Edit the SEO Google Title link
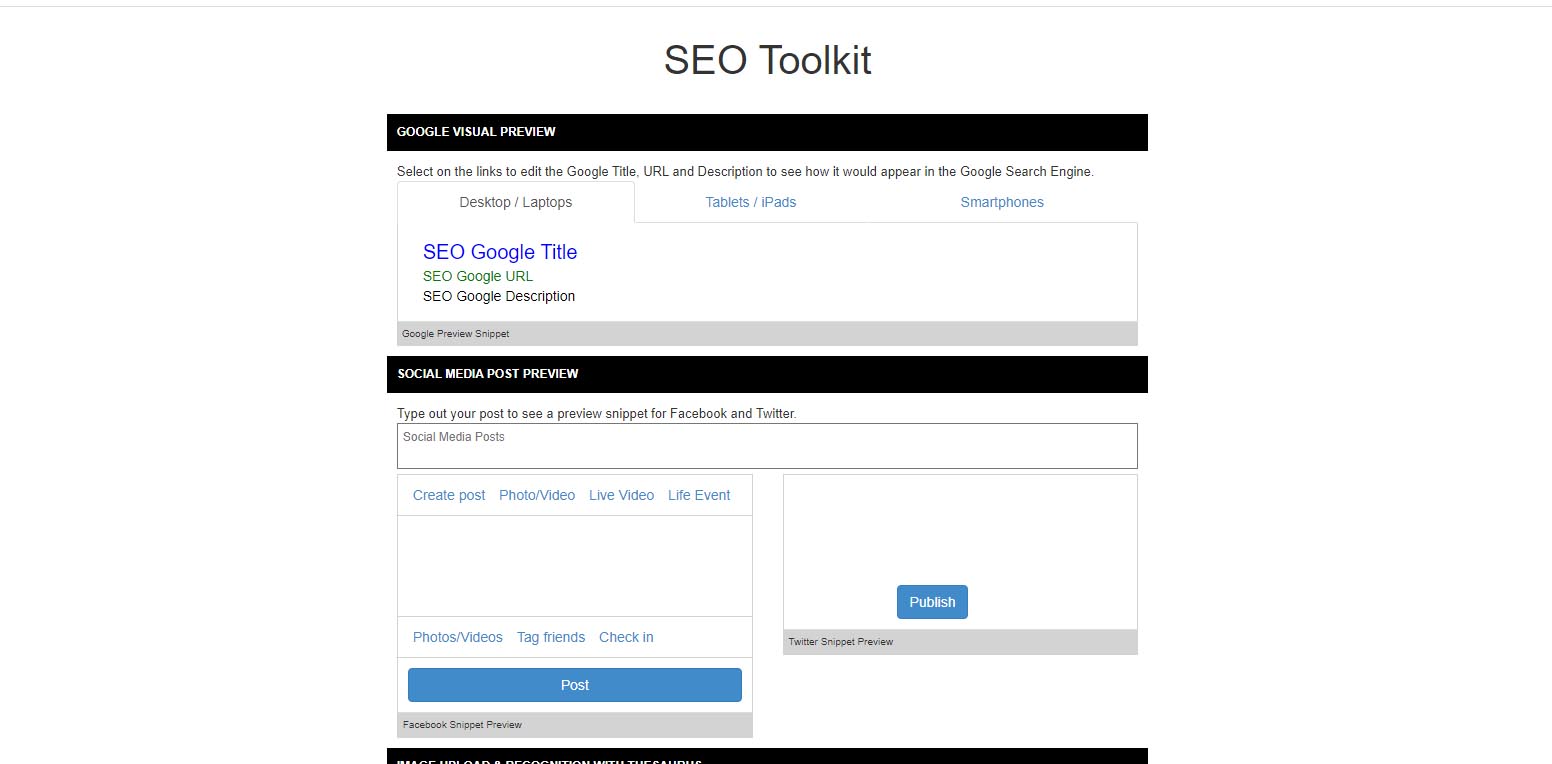Screen dimensions: 1552x764 pyautogui.click(x=499, y=252)
